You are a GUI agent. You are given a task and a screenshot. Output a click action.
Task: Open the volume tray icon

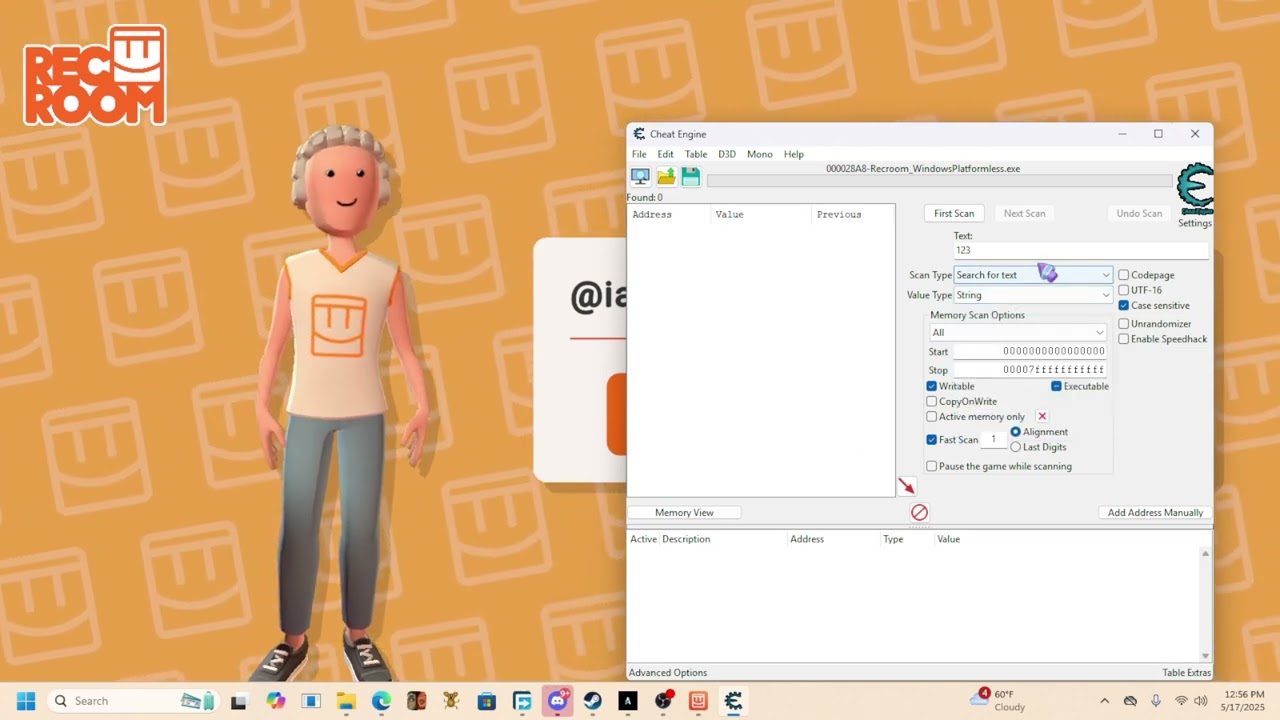pyautogui.click(x=1201, y=701)
